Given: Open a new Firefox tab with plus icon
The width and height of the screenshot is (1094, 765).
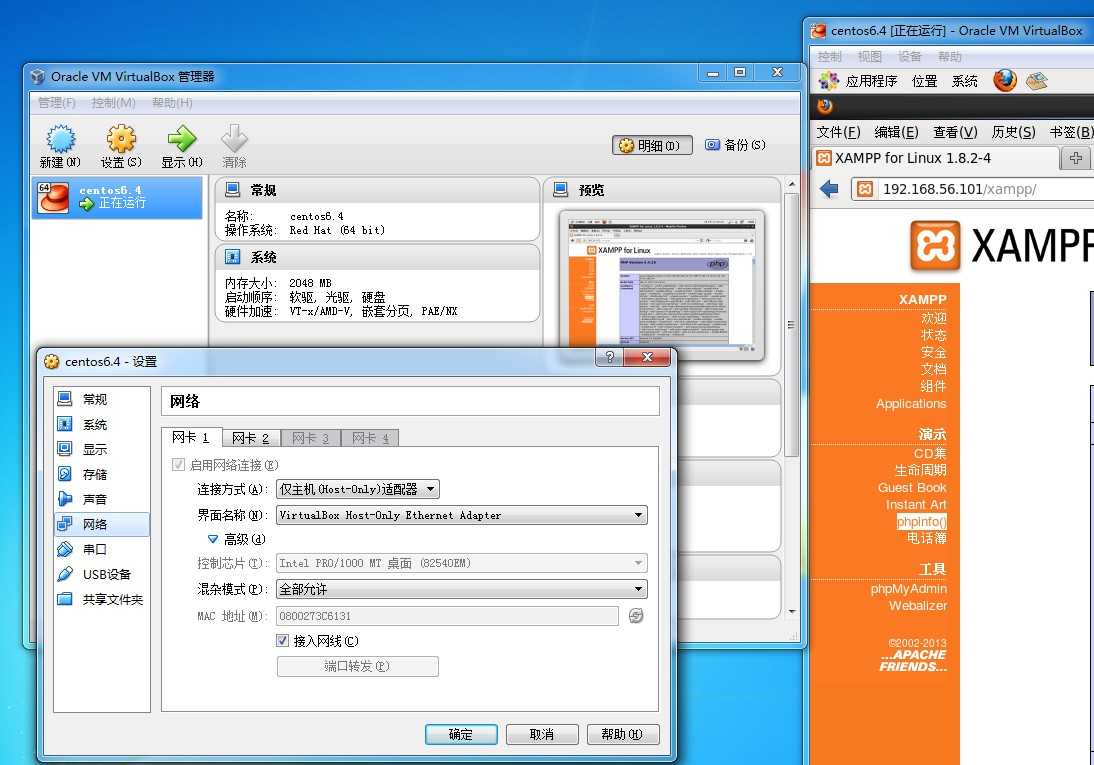Looking at the screenshot, I should pyautogui.click(x=1076, y=158).
